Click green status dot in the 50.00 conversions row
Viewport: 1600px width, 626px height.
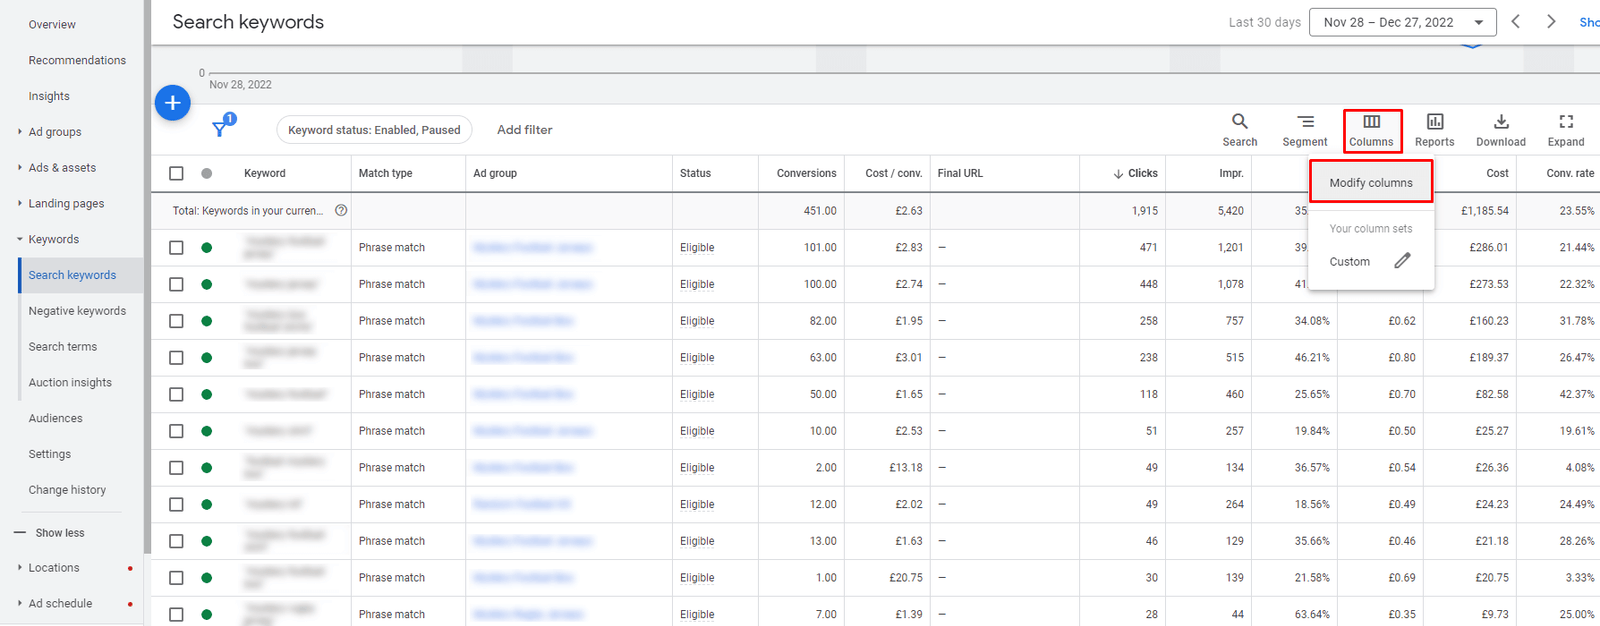tap(207, 394)
